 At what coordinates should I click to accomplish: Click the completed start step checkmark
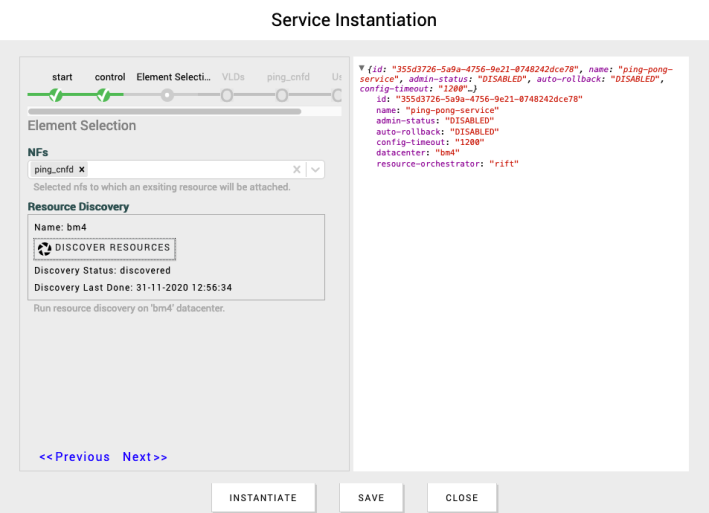(x=56, y=95)
